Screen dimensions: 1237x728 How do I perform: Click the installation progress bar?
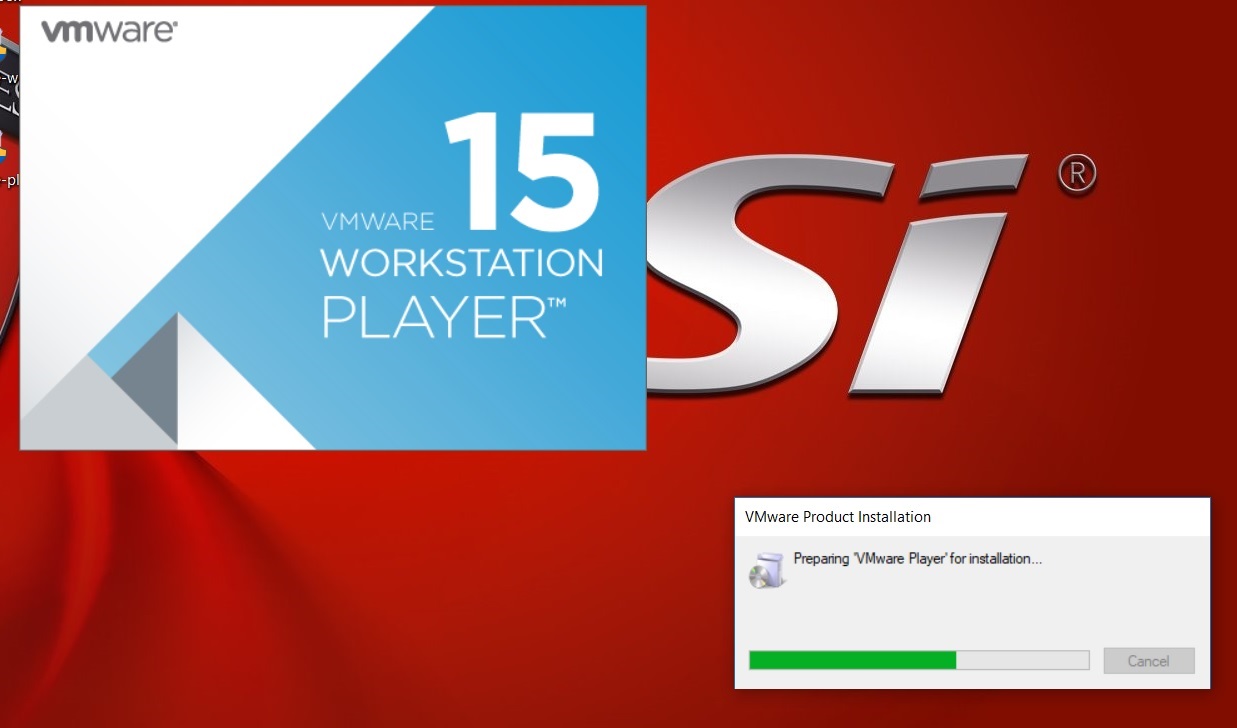coord(919,660)
